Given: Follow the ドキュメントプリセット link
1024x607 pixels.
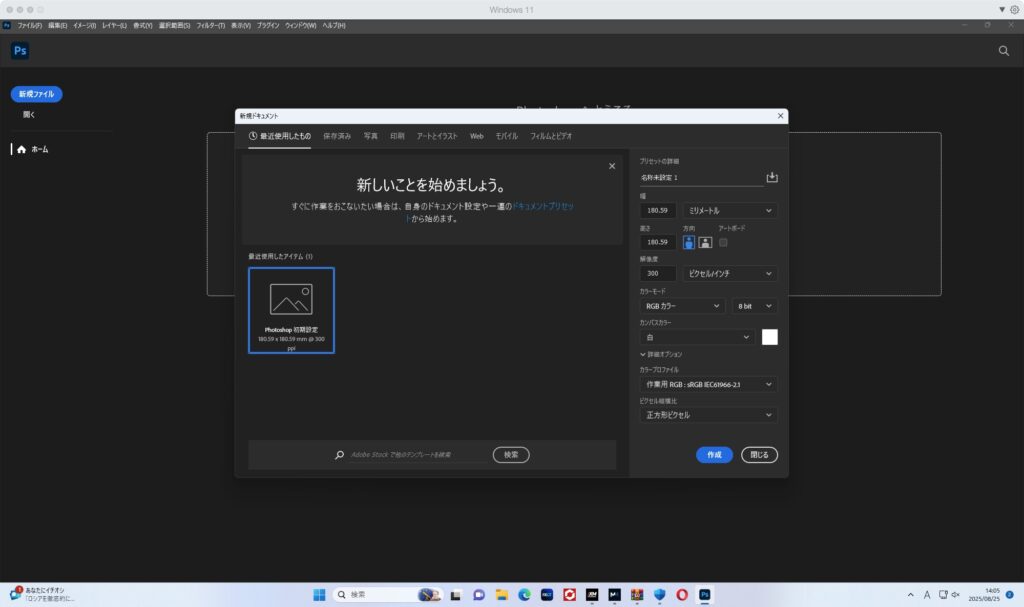Looking at the screenshot, I should point(543,206).
